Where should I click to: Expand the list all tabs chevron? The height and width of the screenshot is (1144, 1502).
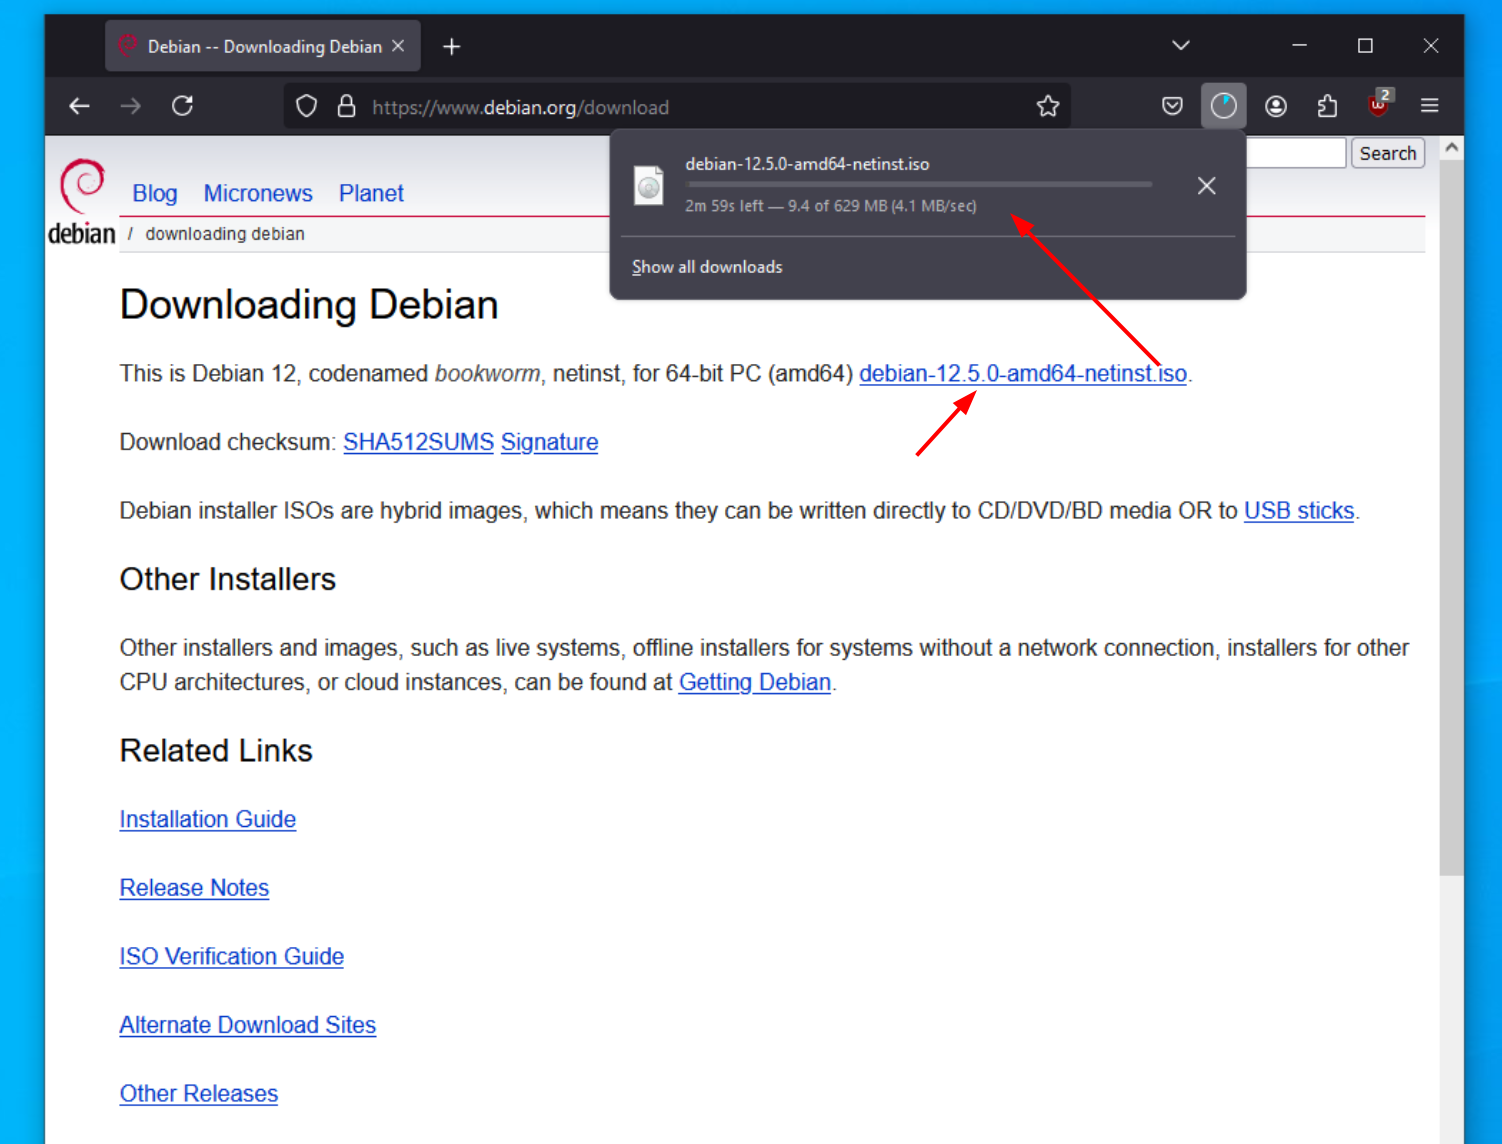coord(1181,46)
